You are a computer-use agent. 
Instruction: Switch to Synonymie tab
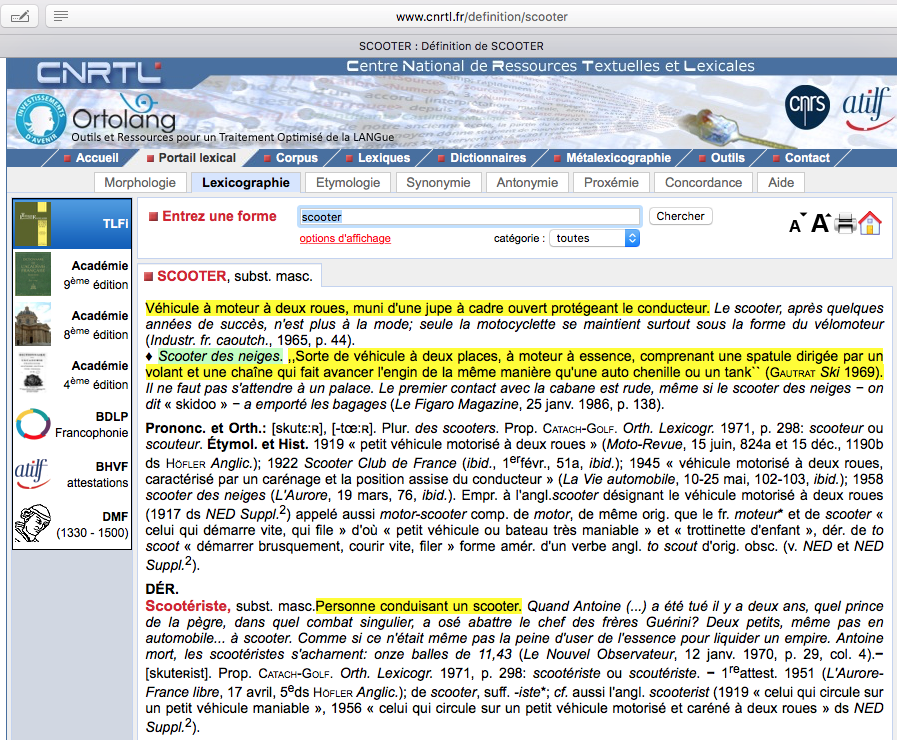[438, 182]
